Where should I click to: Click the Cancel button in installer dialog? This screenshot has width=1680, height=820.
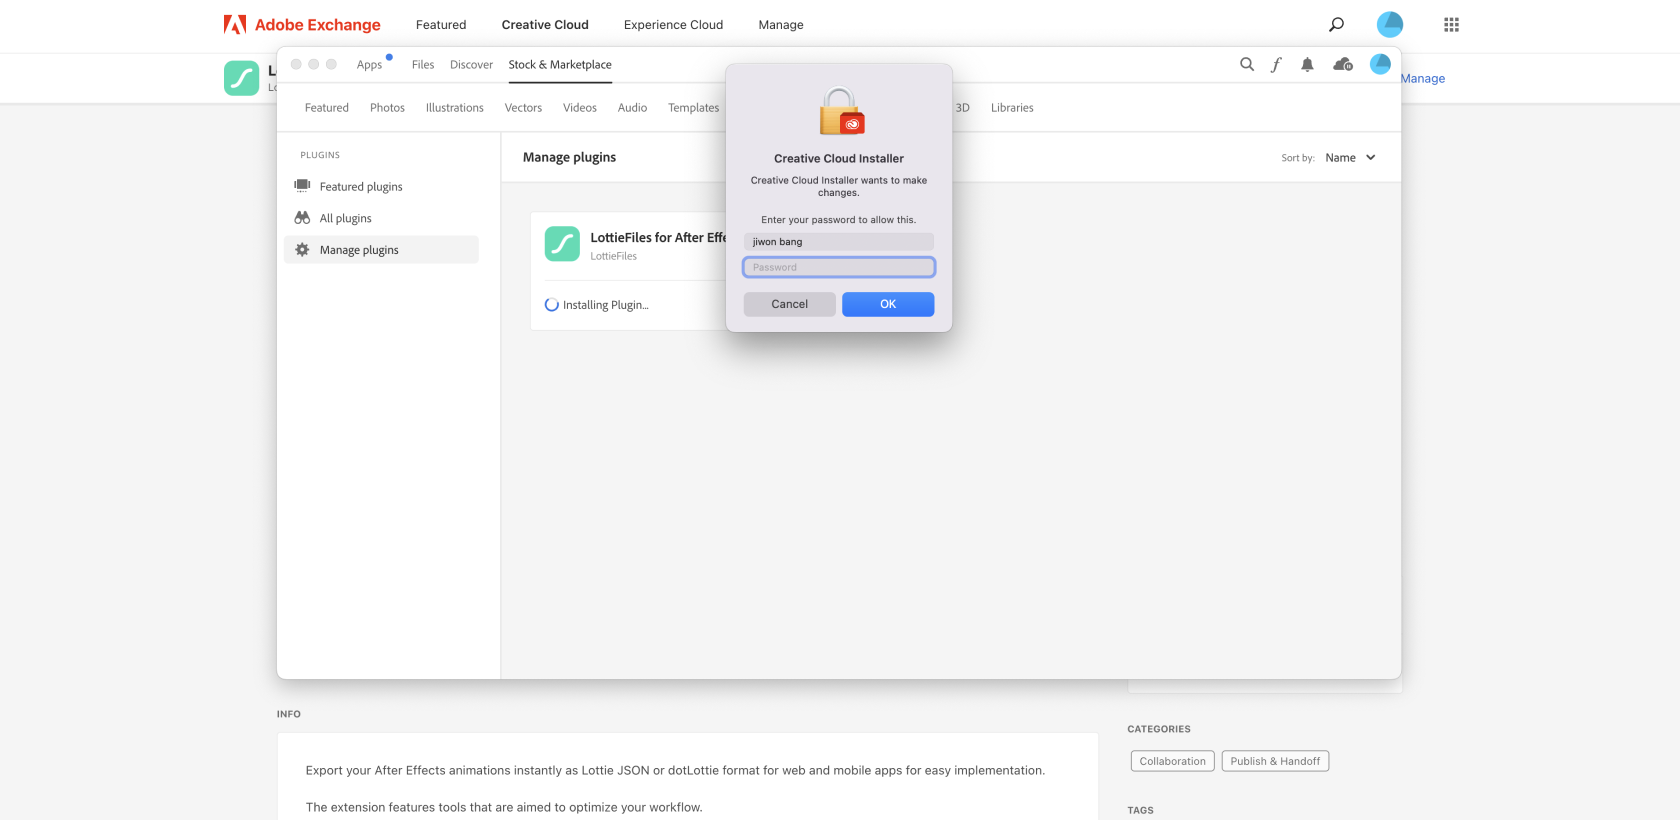[790, 304]
